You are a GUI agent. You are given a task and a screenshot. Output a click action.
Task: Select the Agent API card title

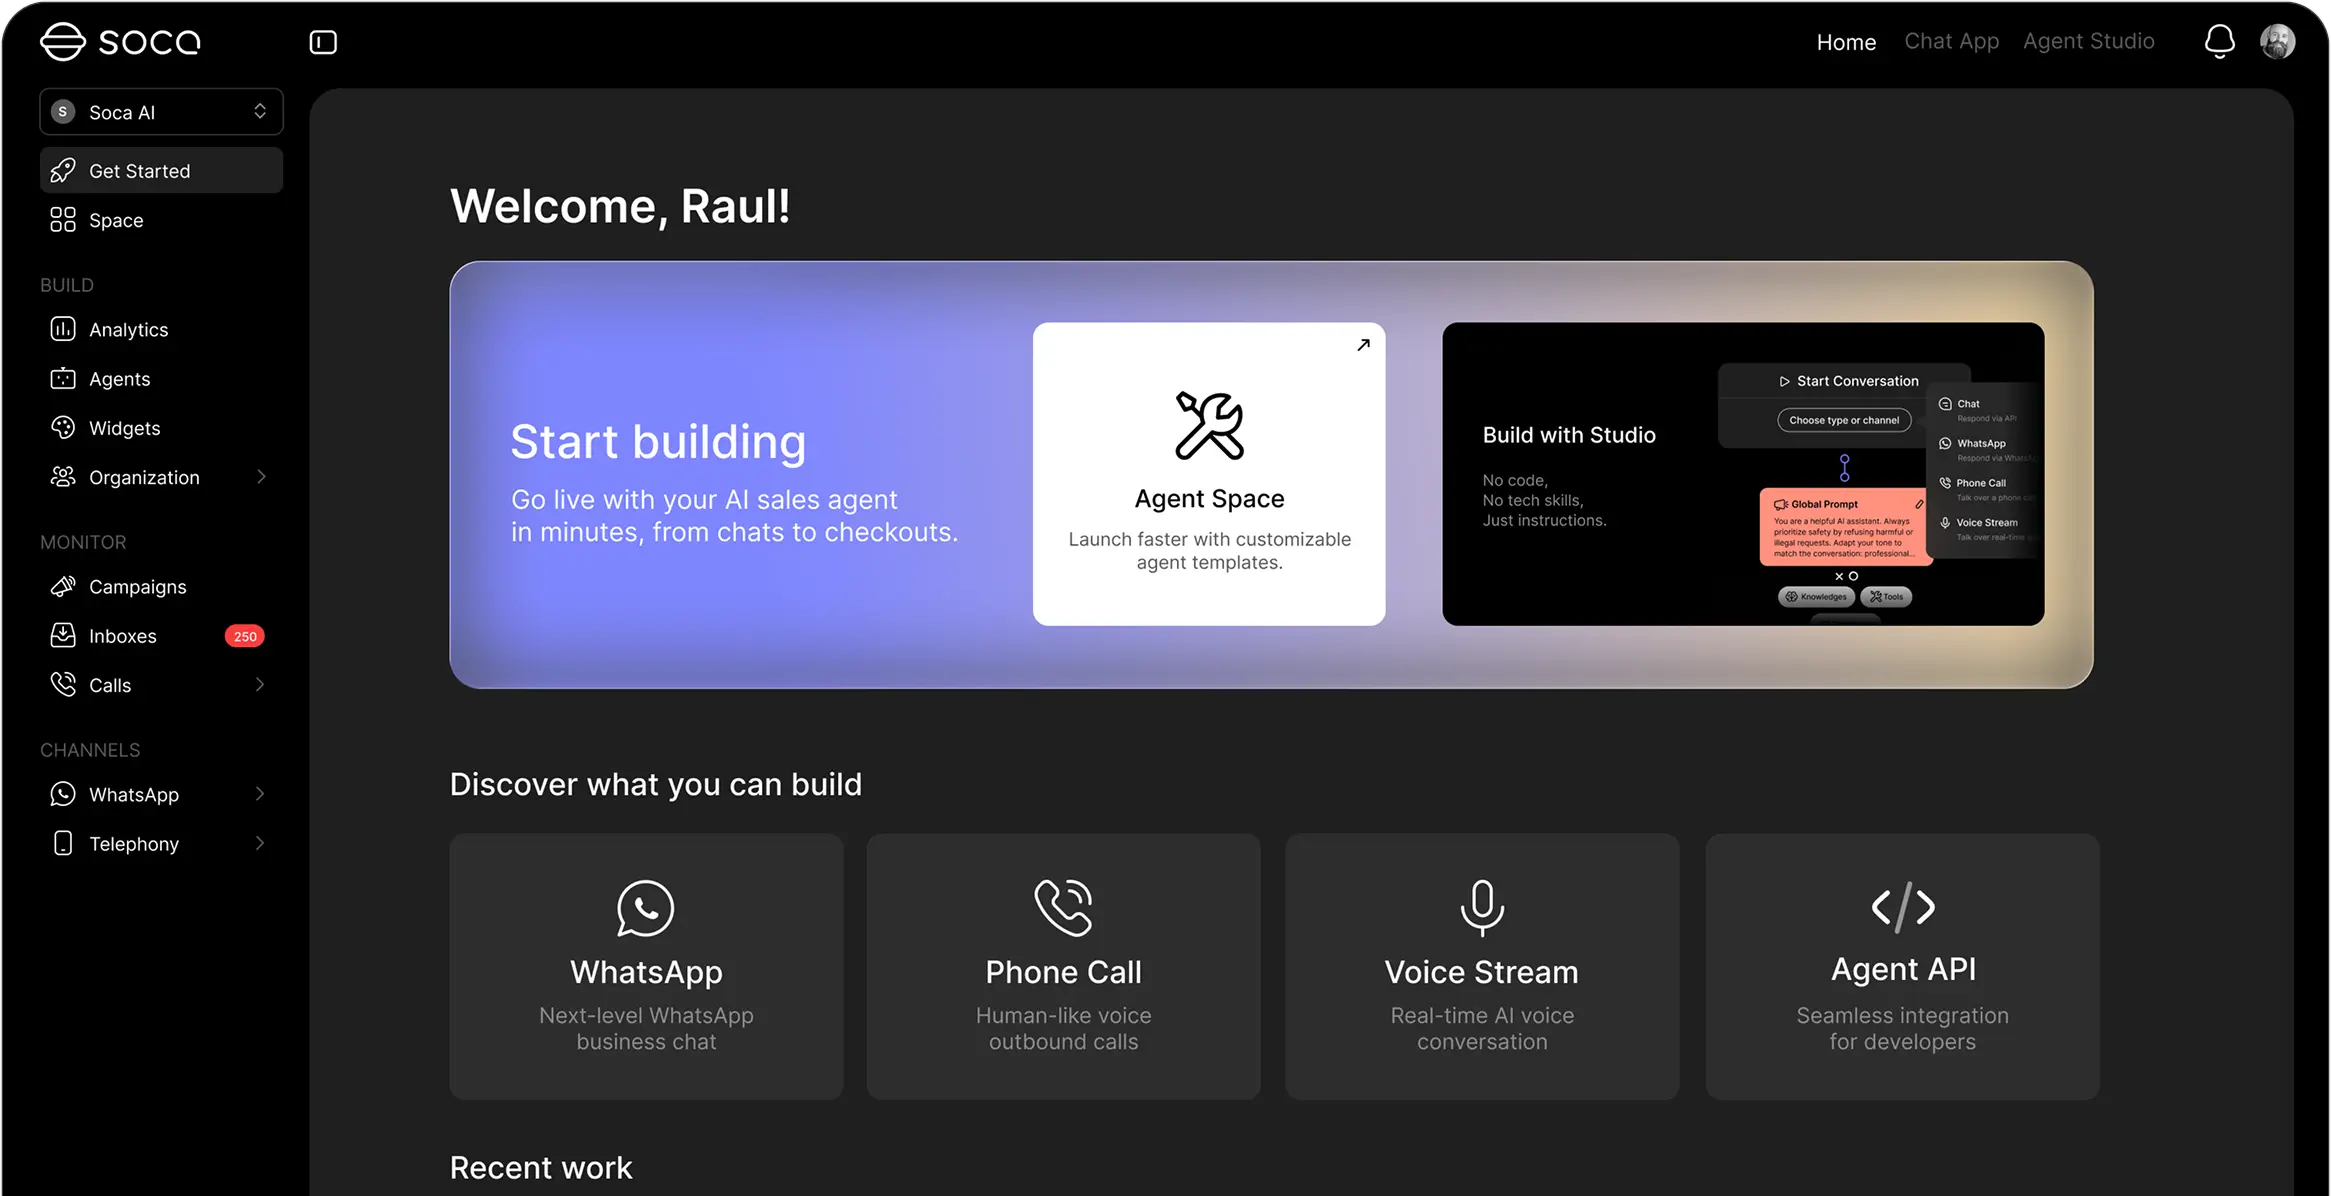(x=1903, y=969)
